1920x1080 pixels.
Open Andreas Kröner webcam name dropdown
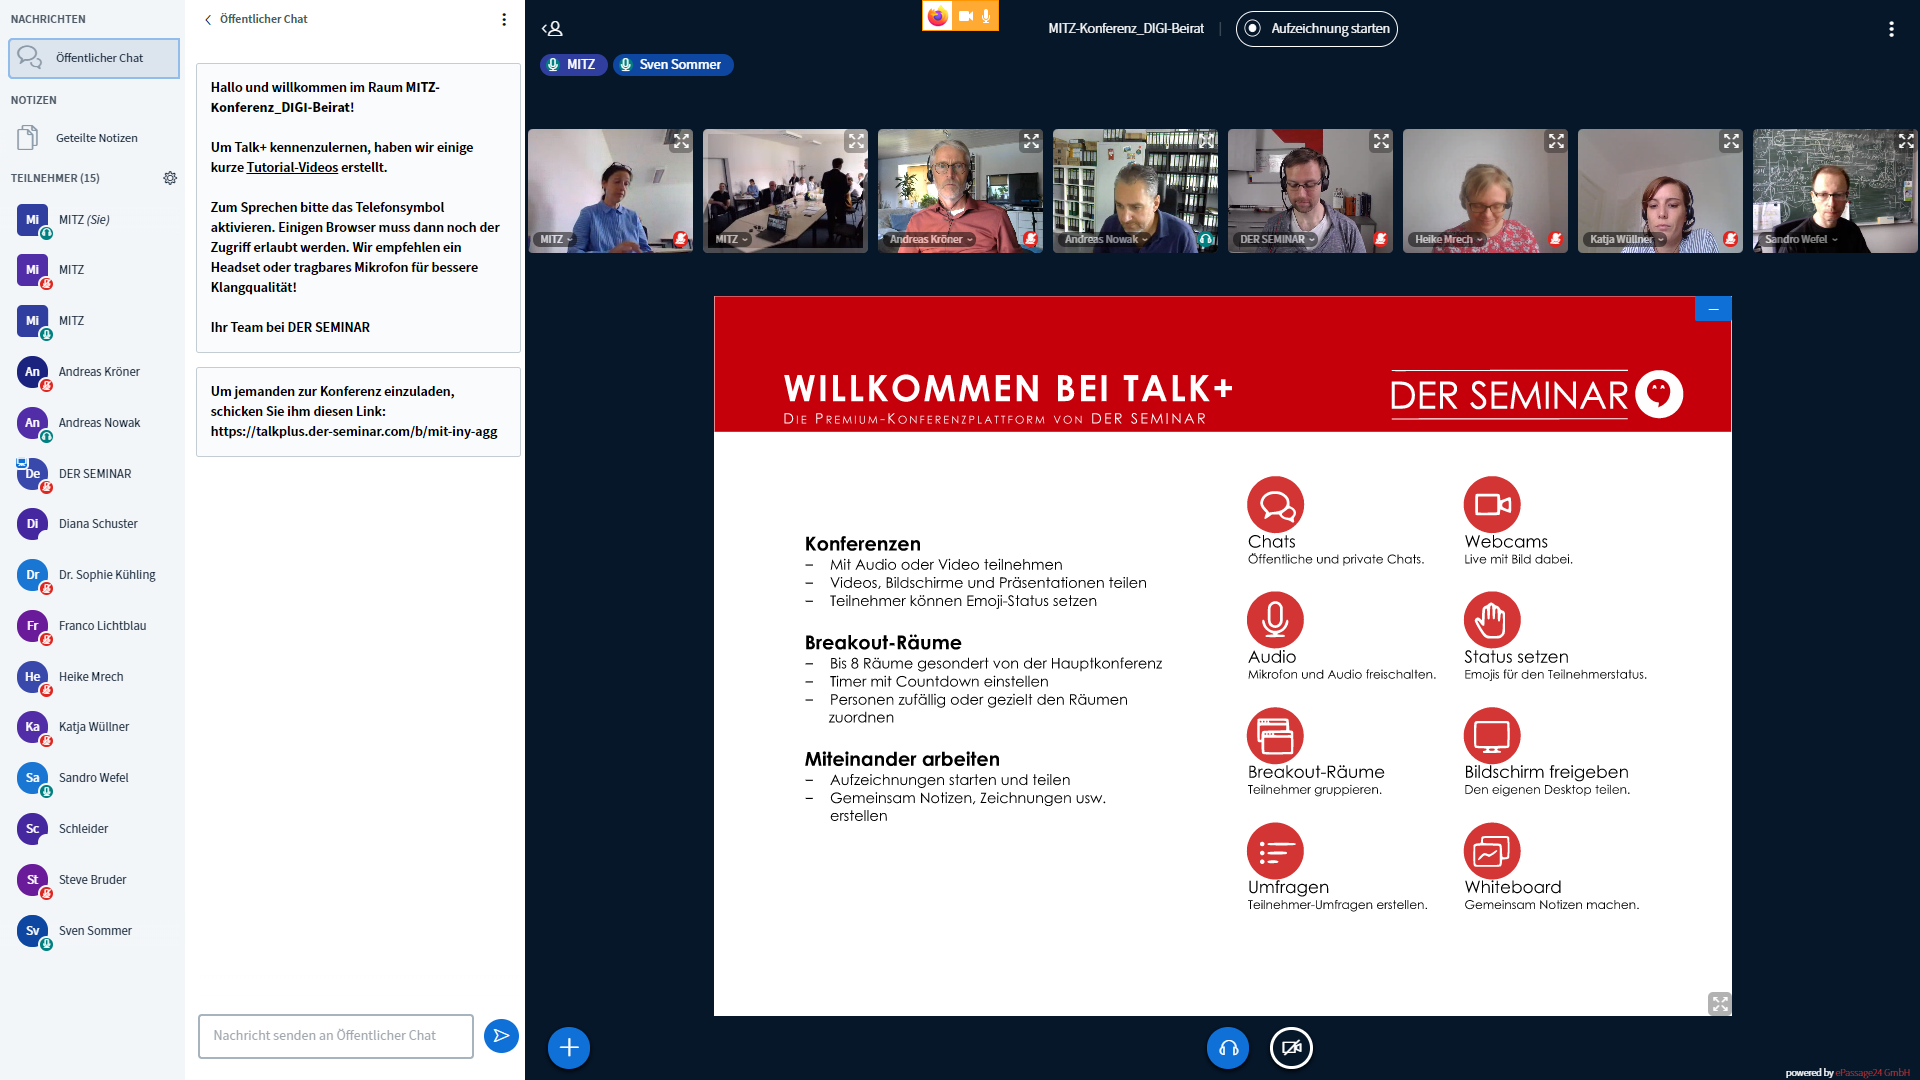(x=931, y=240)
